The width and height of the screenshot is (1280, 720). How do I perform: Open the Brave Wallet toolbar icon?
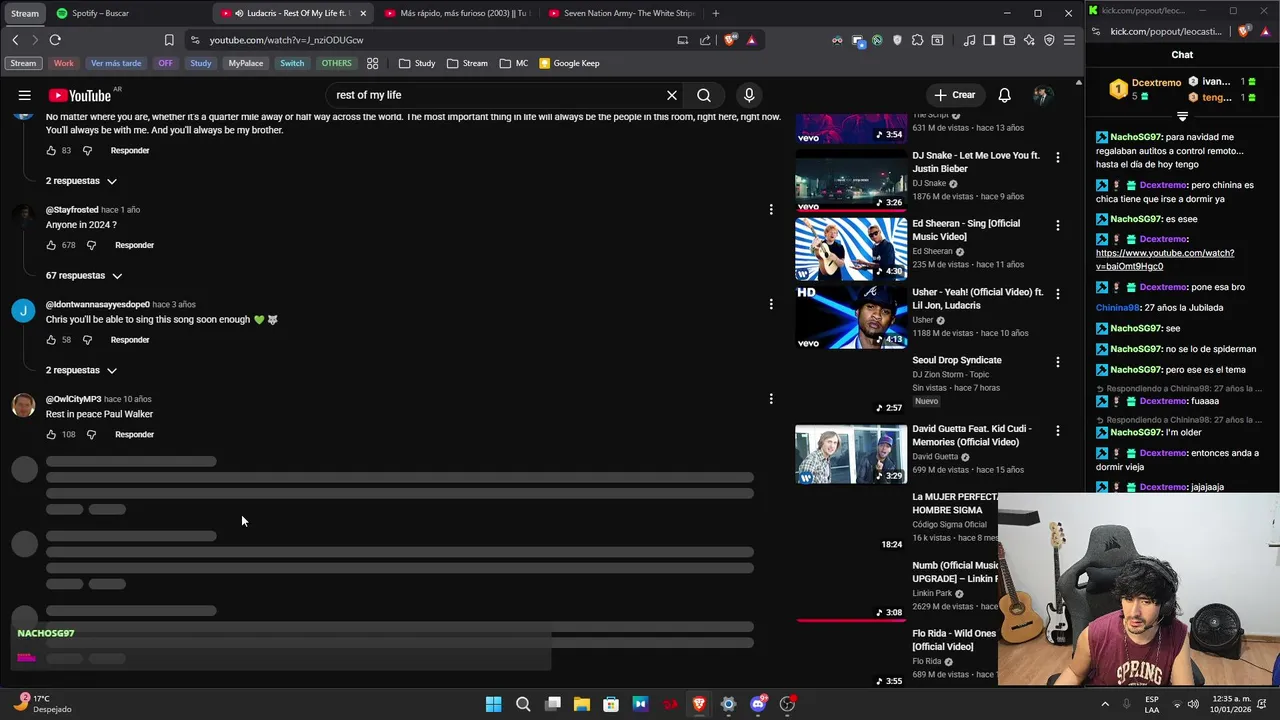pos(1009,40)
